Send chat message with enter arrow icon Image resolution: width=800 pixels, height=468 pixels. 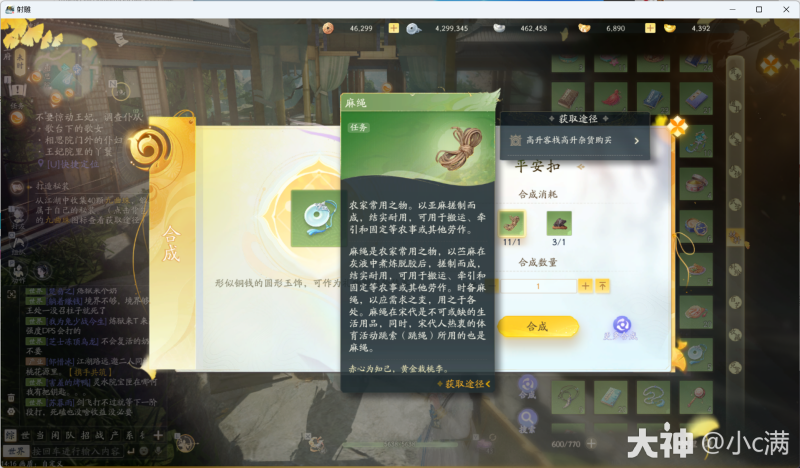click(131, 451)
